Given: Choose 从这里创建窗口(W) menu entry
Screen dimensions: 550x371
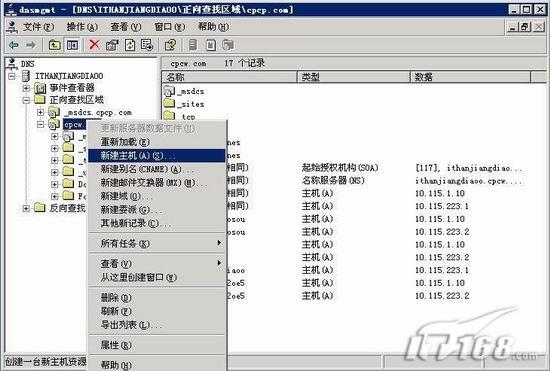Looking at the screenshot, I should [156, 277].
